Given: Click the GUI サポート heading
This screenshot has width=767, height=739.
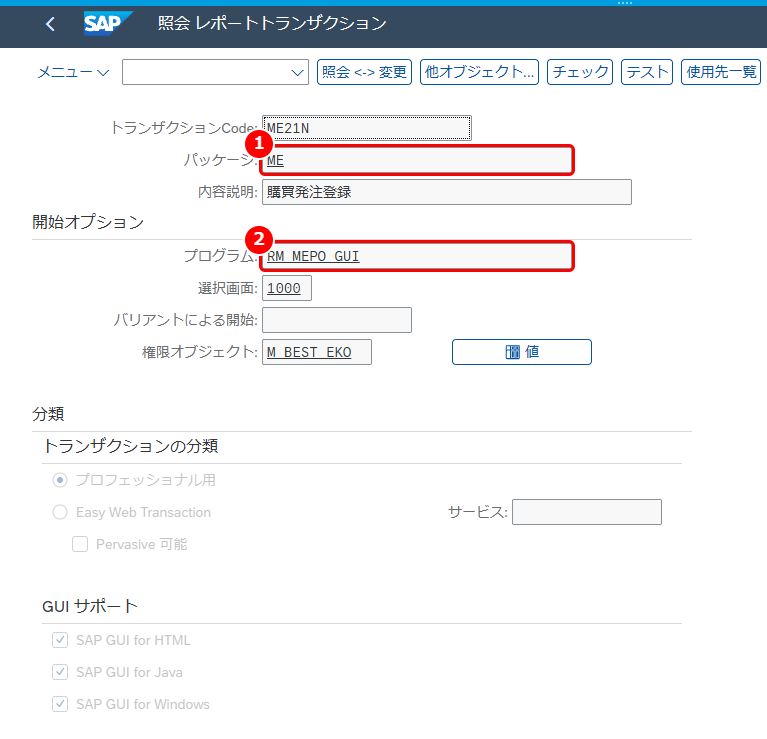Looking at the screenshot, I should click(90, 606).
